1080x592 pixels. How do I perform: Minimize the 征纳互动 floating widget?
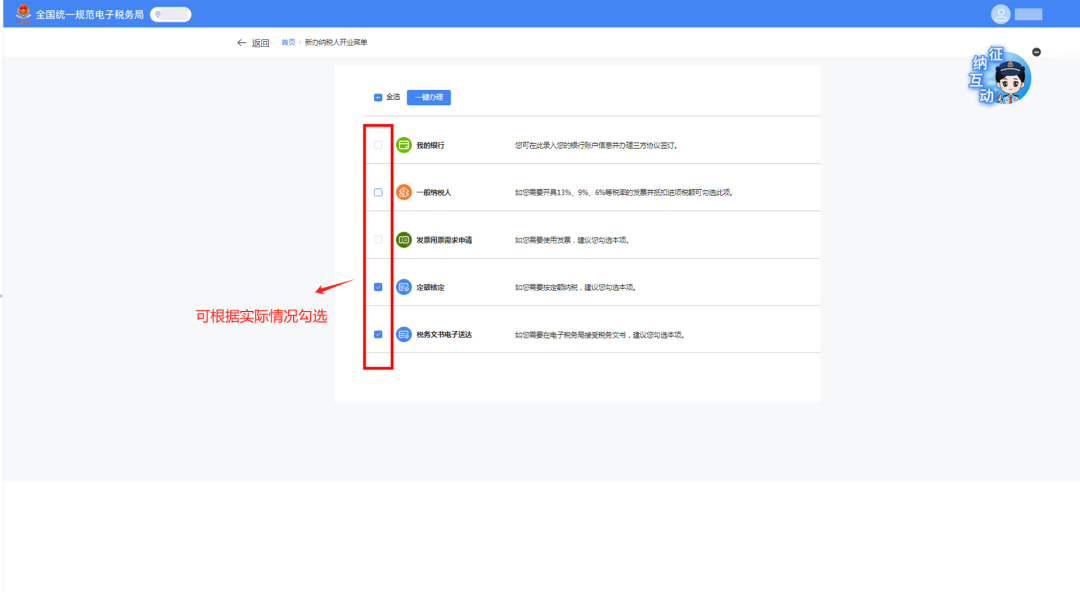[x=1036, y=52]
